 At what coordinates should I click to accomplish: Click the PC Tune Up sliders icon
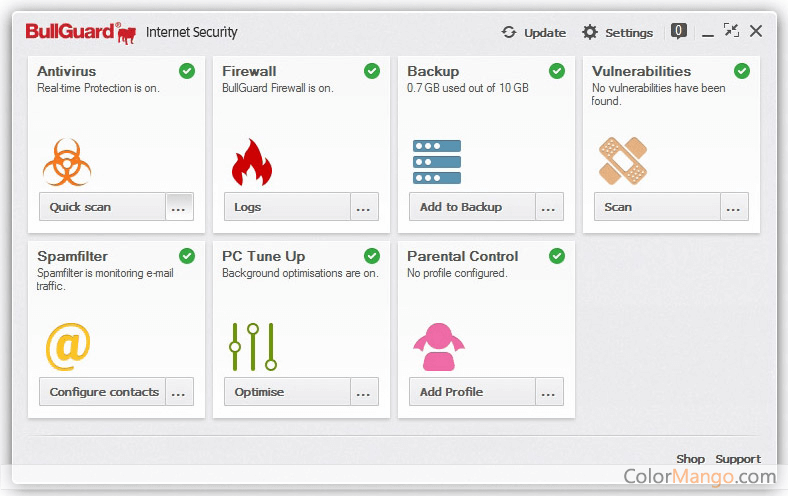(252, 347)
